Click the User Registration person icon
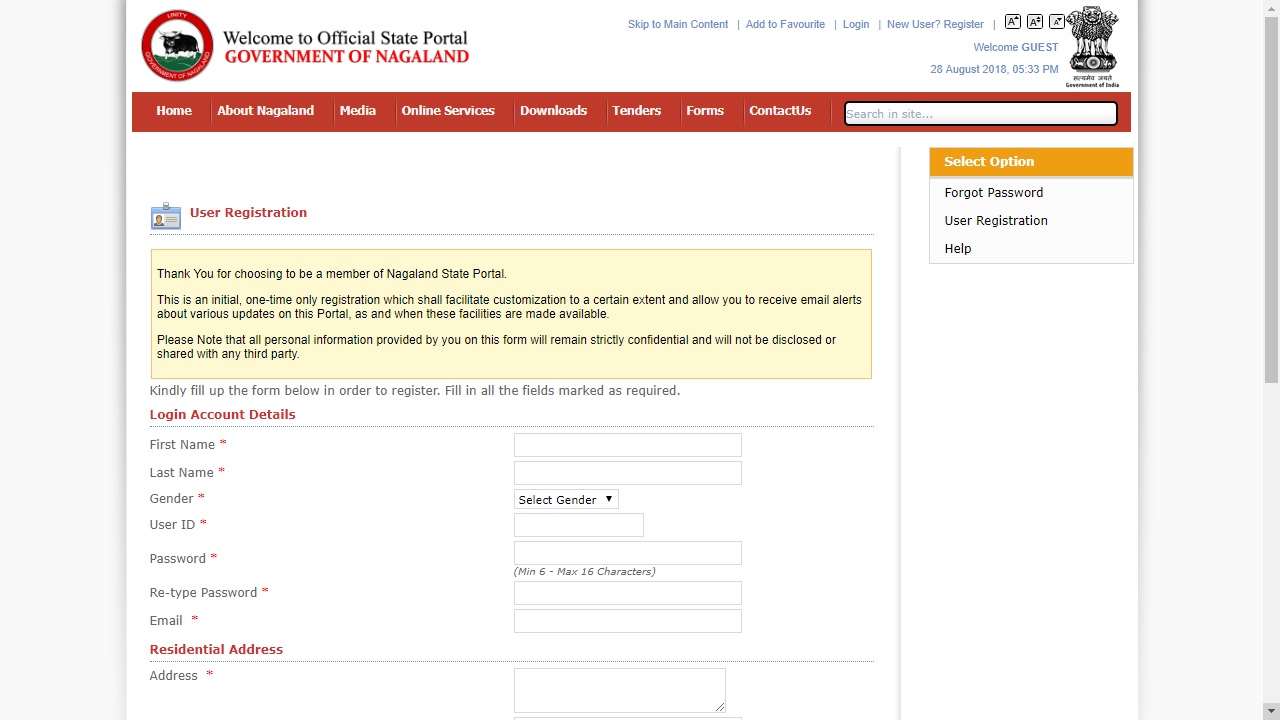The height and width of the screenshot is (720, 1280). tap(165, 215)
